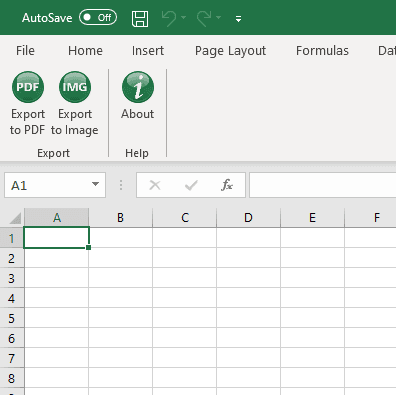Open the Formulas tab
This screenshot has width=396, height=395.
[x=322, y=51]
